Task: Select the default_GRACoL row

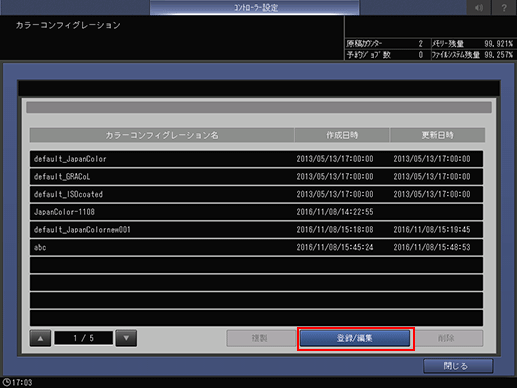Action: [x=256, y=177]
